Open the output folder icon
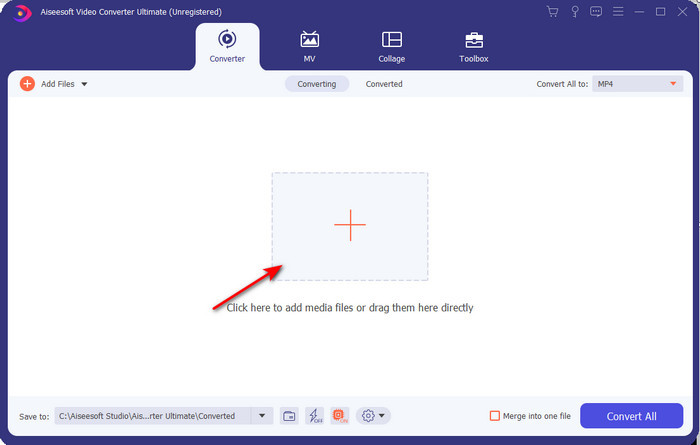 (289, 416)
